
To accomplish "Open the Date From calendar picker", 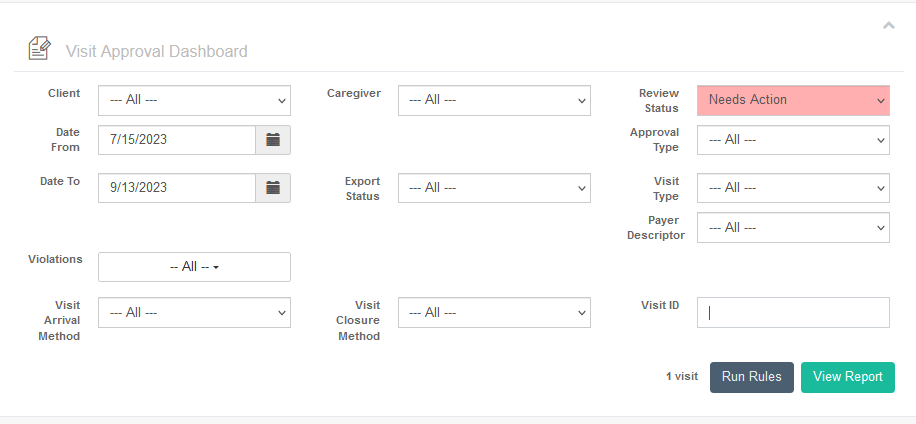I will click(x=273, y=140).
